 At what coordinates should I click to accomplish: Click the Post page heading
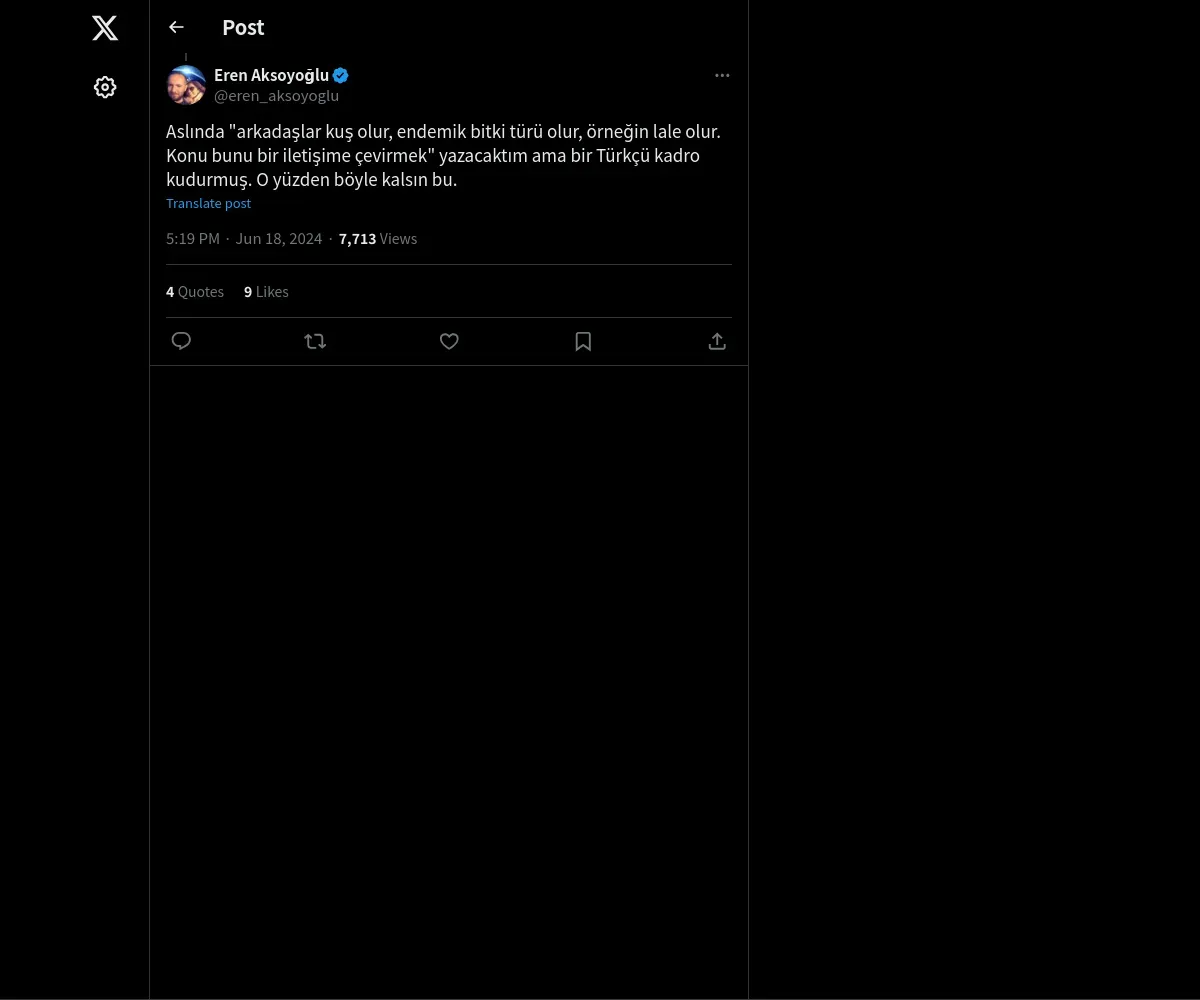243,28
